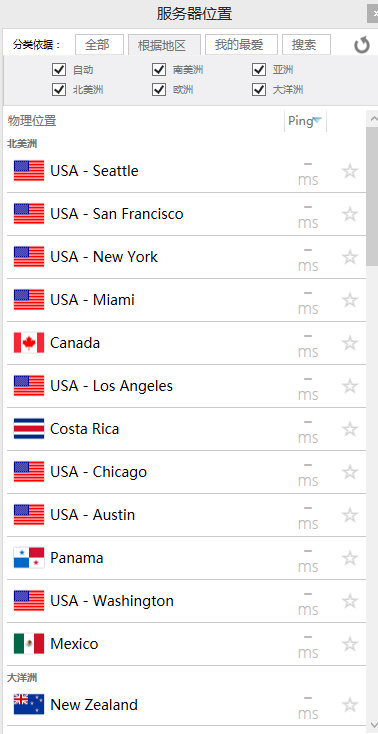Add Costa Rica to favorites star

[350, 429]
